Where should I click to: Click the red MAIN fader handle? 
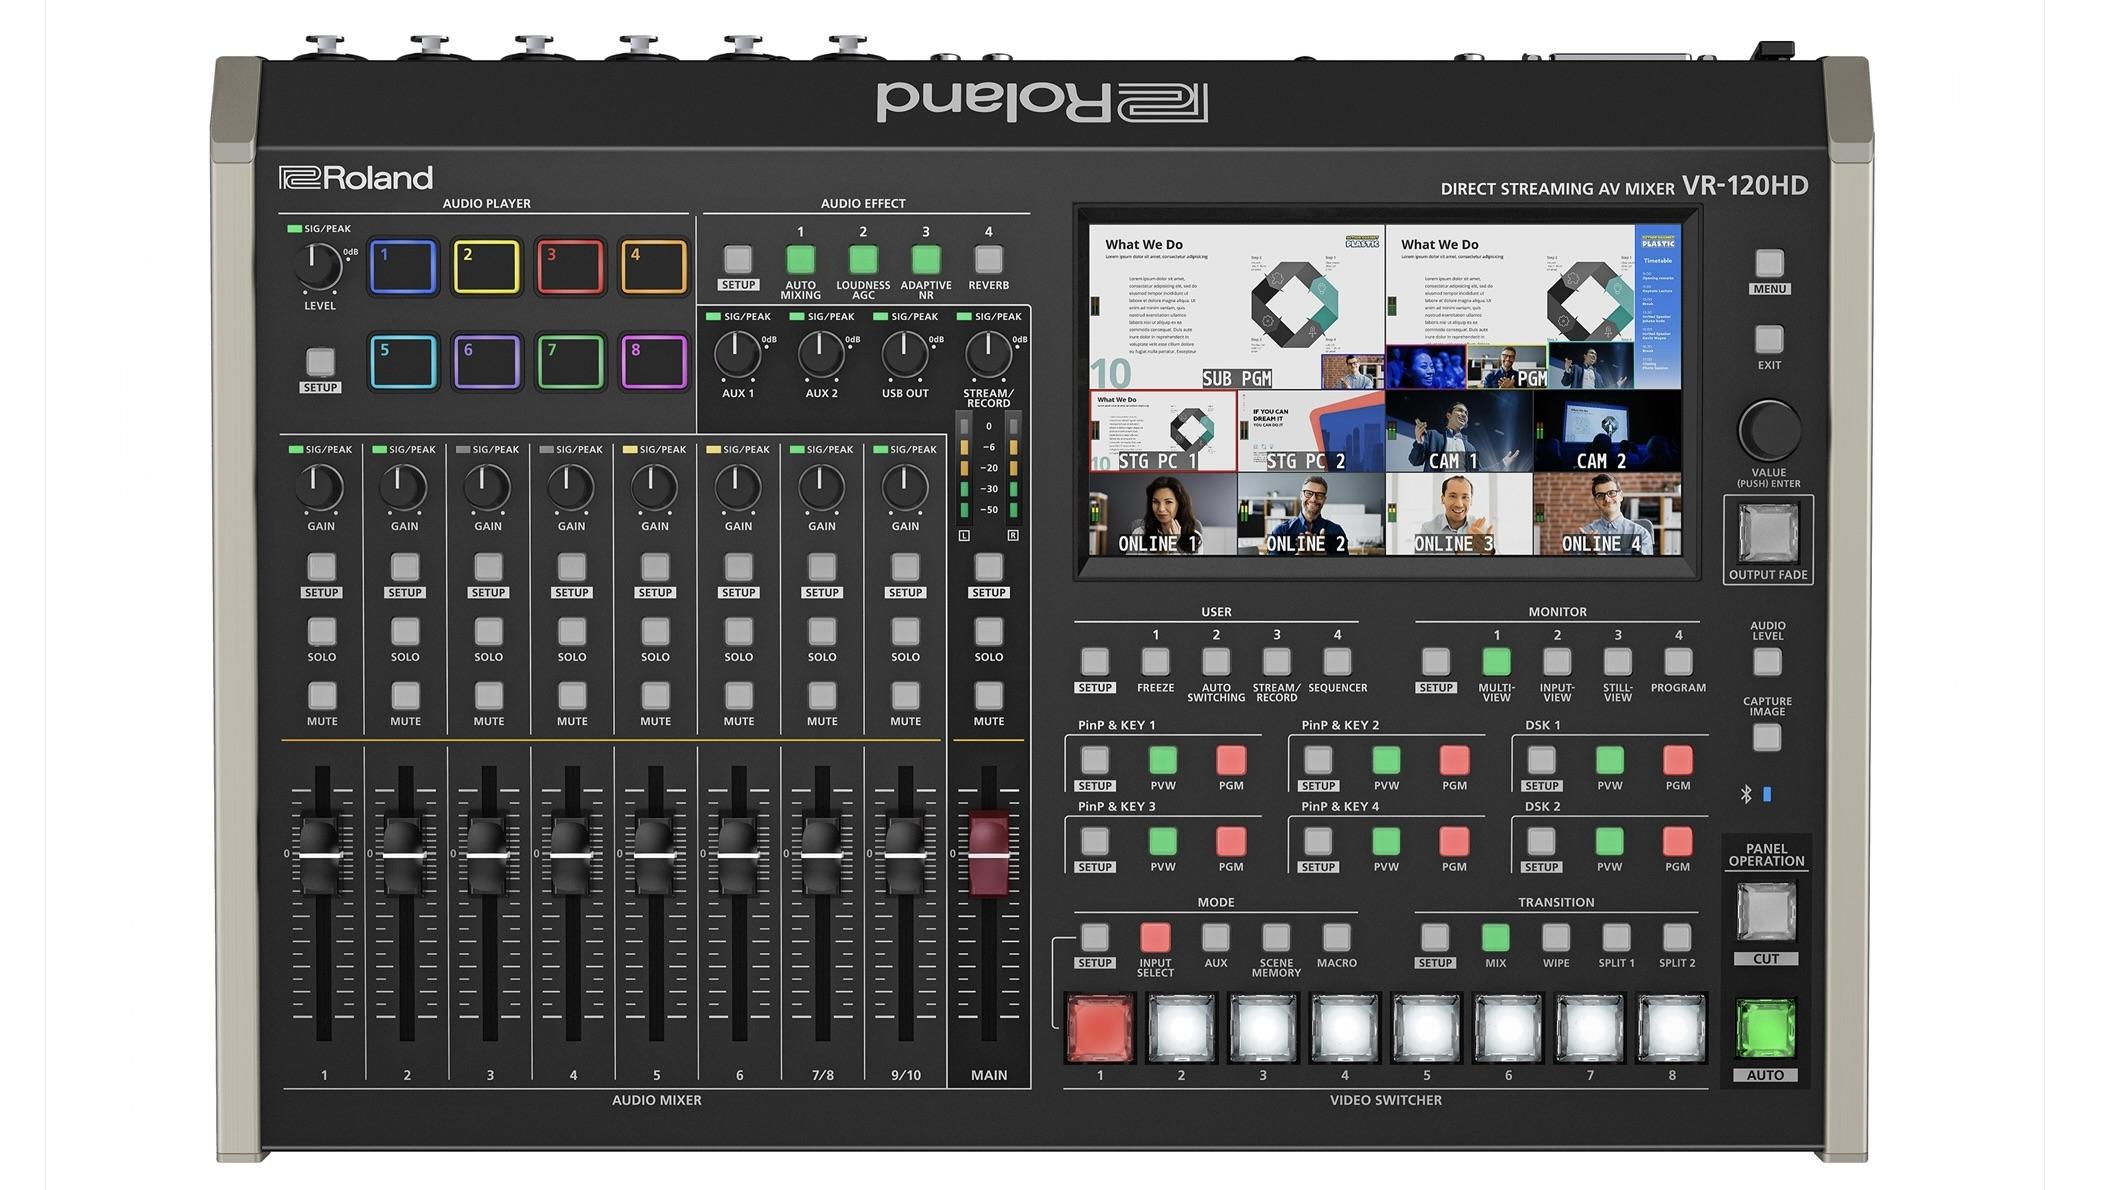[x=989, y=853]
